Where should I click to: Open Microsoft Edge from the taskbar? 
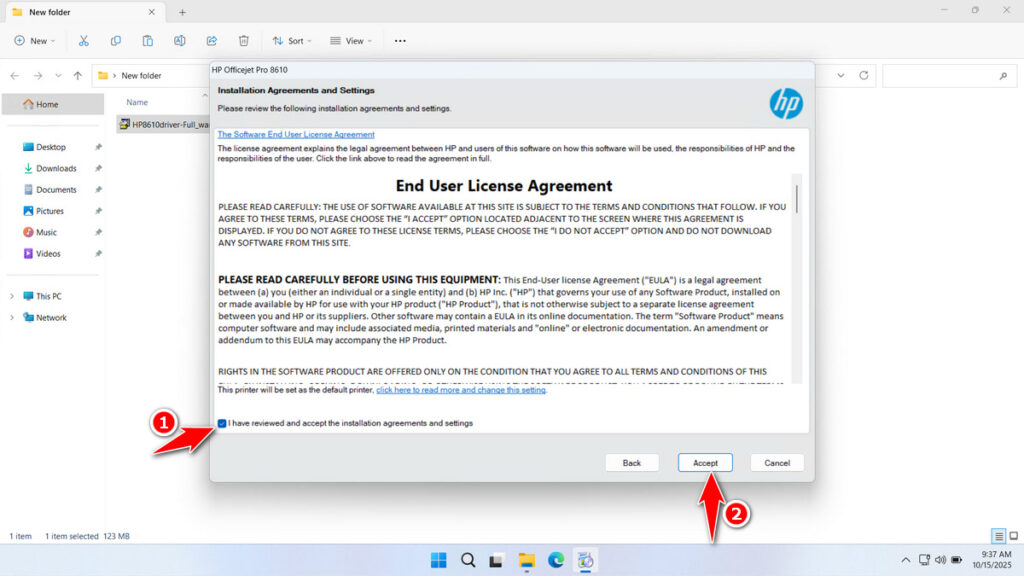pyautogui.click(x=556, y=560)
